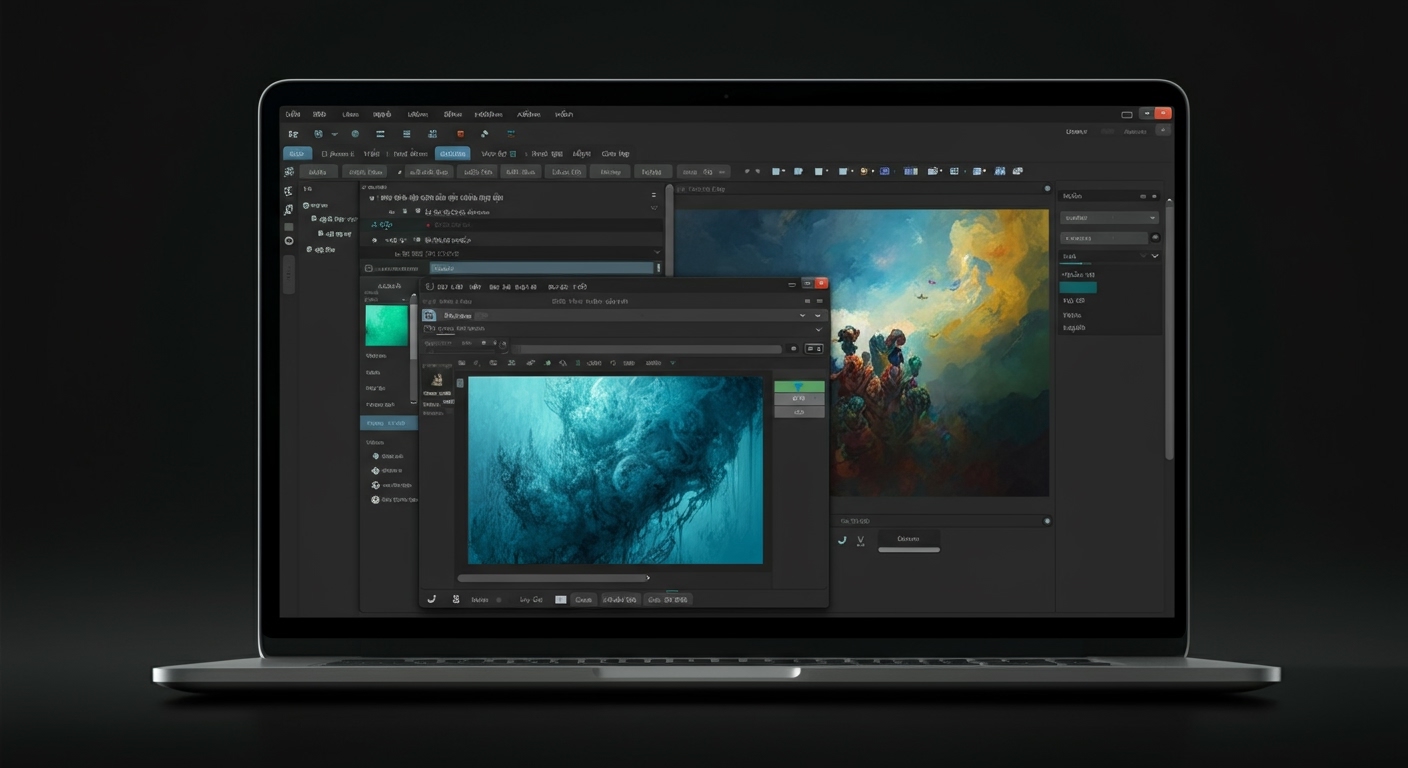Click the green Apply button in the dialog
The height and width of the screenshot is (768, 1408).
coord(798,385)
